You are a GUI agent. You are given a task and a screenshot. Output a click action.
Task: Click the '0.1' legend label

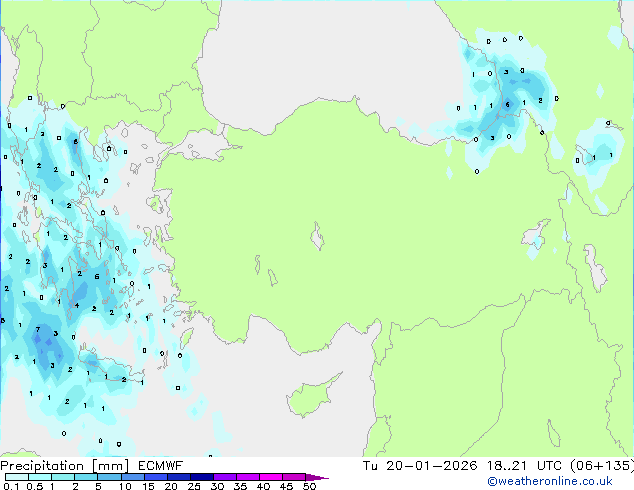11,486
